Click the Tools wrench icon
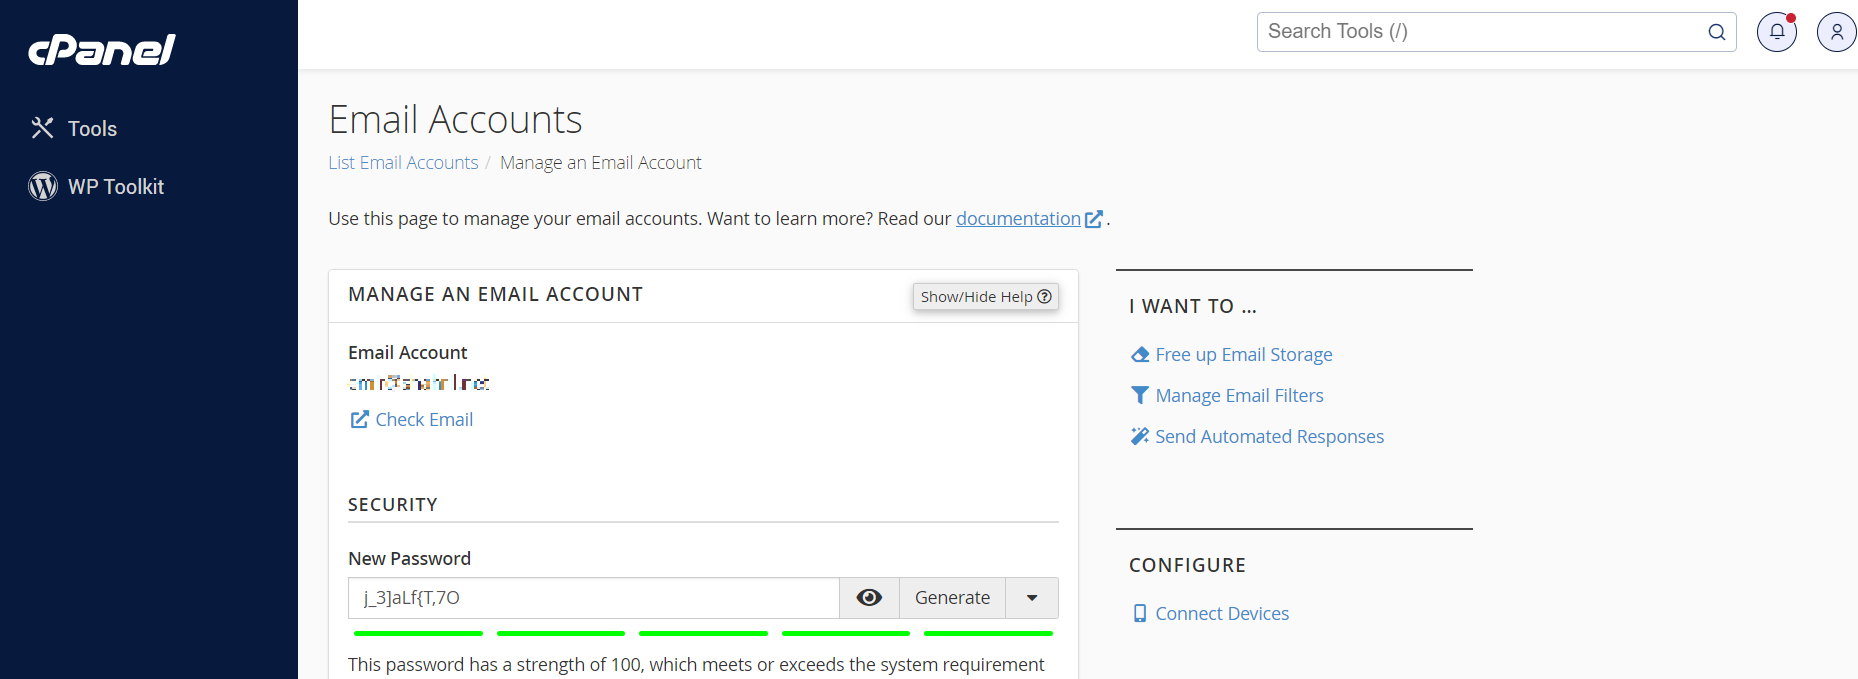 [42, 128]
